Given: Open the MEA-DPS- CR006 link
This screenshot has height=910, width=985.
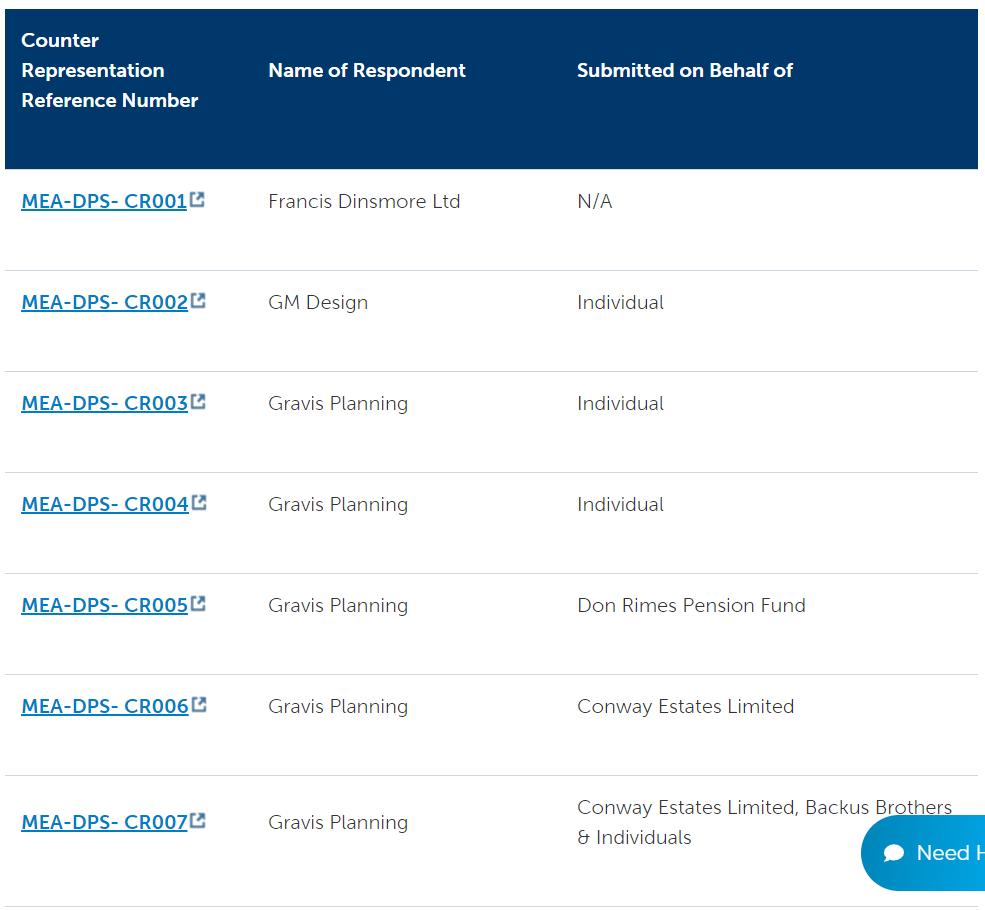Looking at the screenshot, I should (x=105, y=706).
